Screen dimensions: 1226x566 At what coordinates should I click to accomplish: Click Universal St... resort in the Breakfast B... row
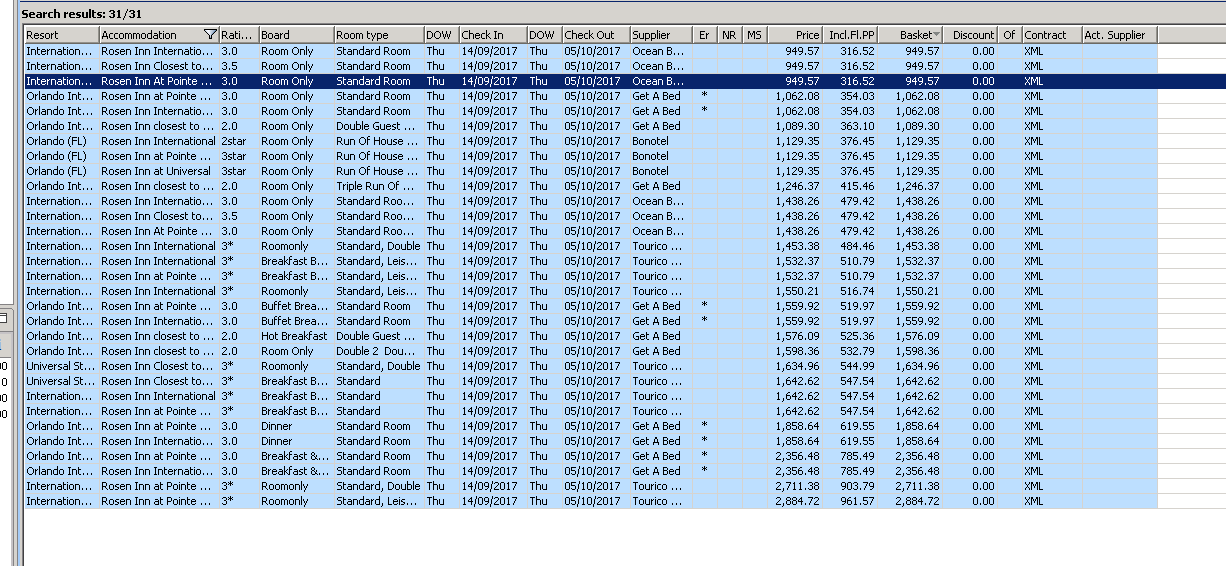[x=61, y=381]
